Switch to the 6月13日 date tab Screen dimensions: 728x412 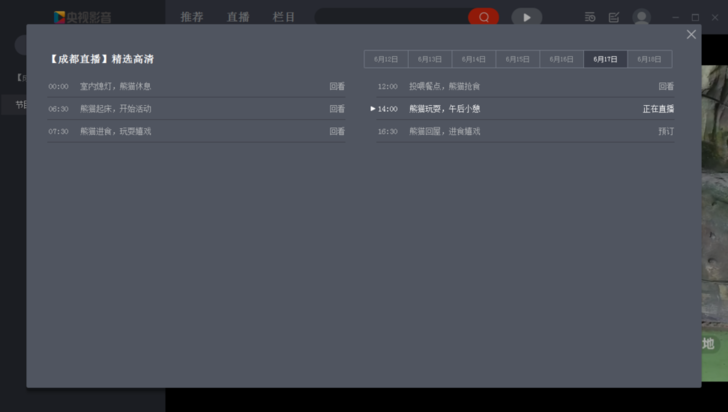click(430, 60)
